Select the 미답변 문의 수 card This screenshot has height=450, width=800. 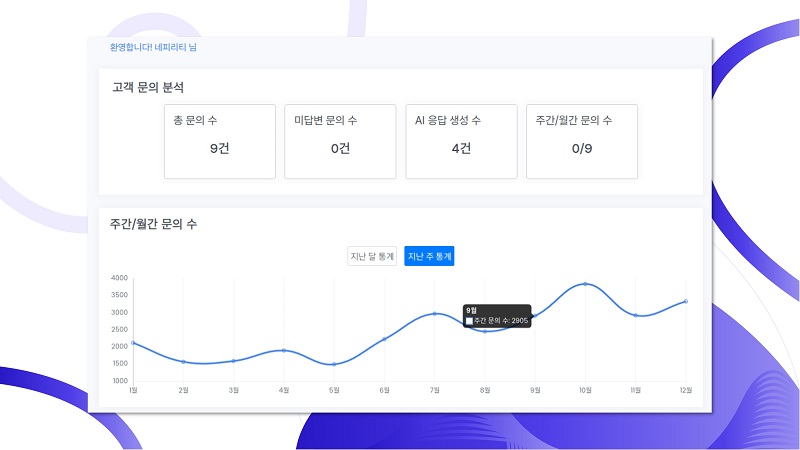click(340, 141)
